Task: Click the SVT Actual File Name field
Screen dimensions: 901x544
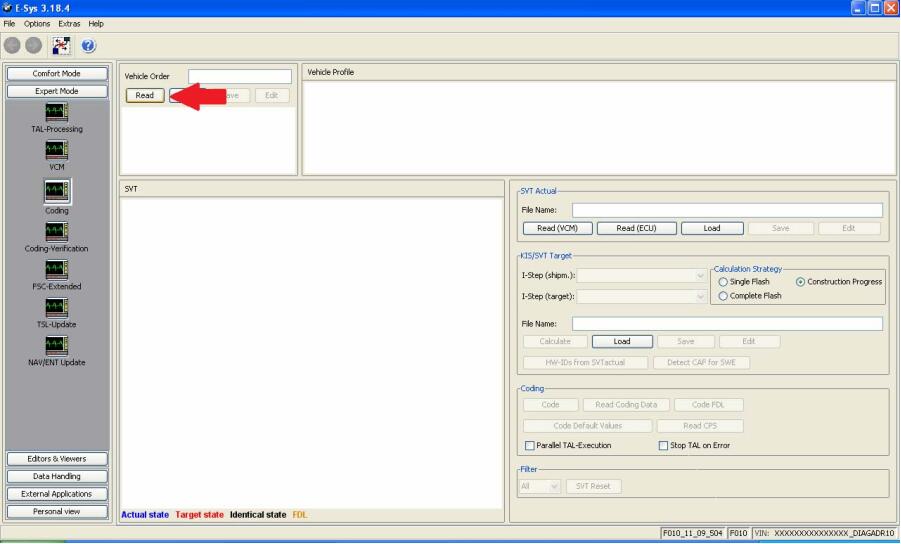Action: coord(727,210)
